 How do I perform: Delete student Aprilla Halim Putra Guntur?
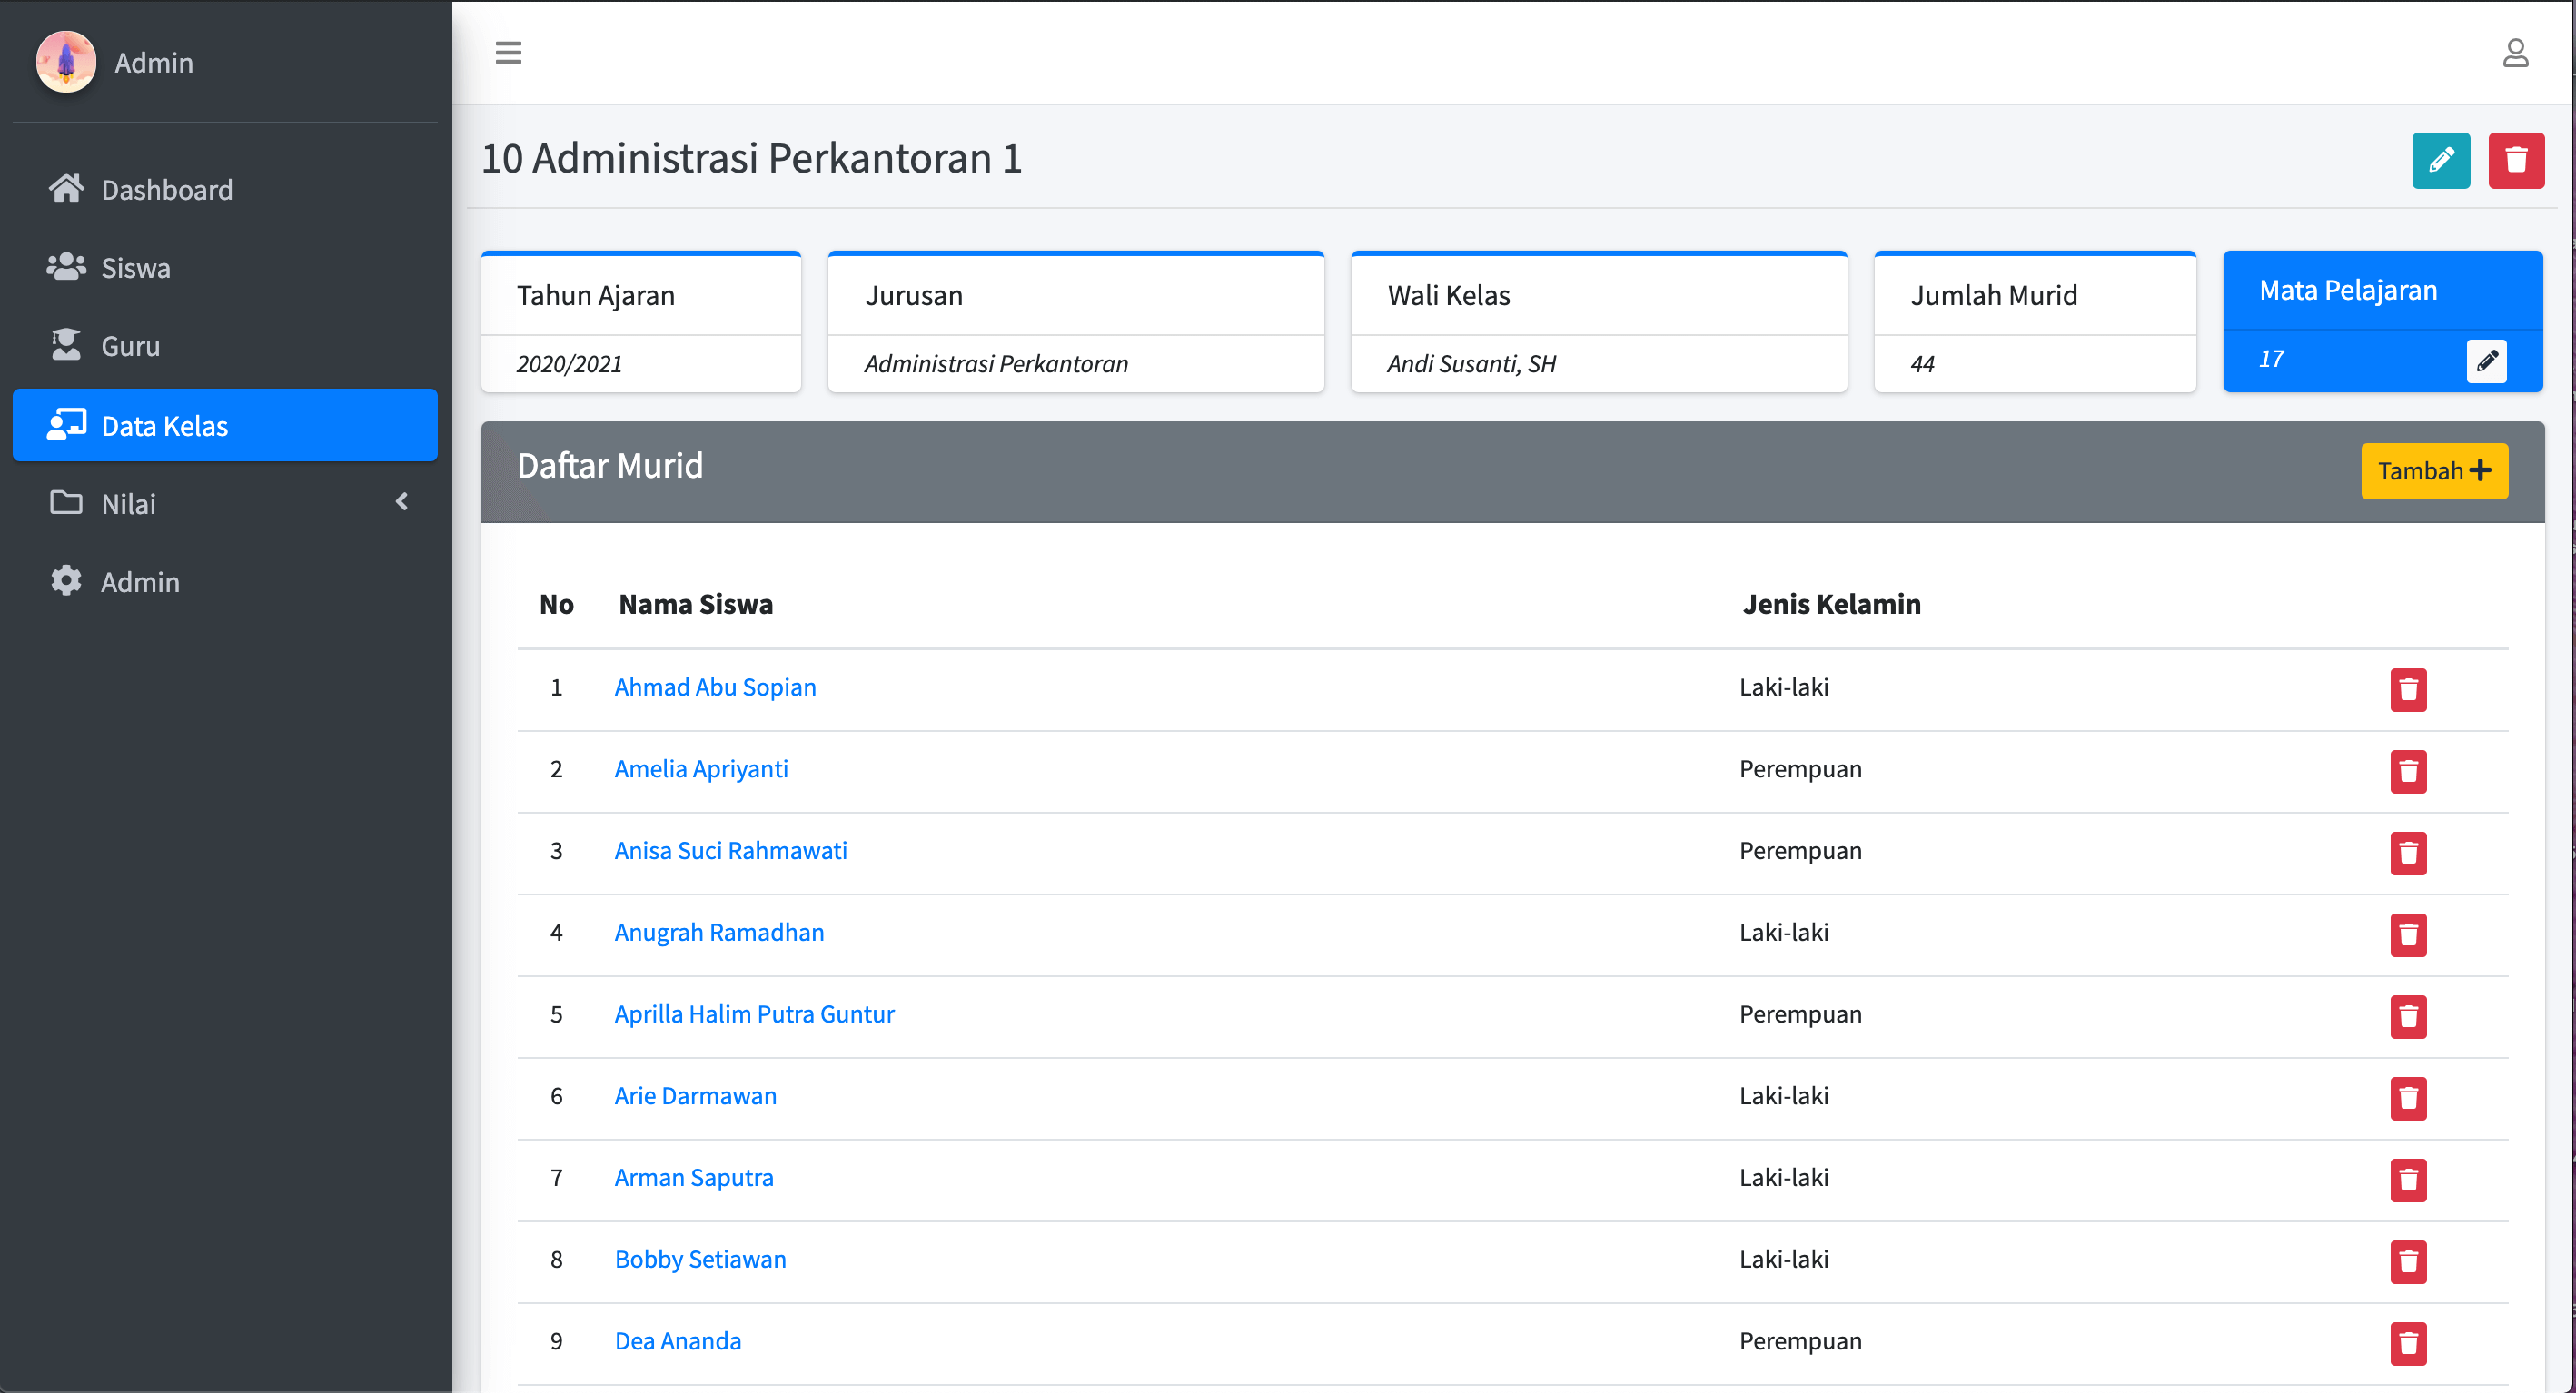tap(2408, 1016)
